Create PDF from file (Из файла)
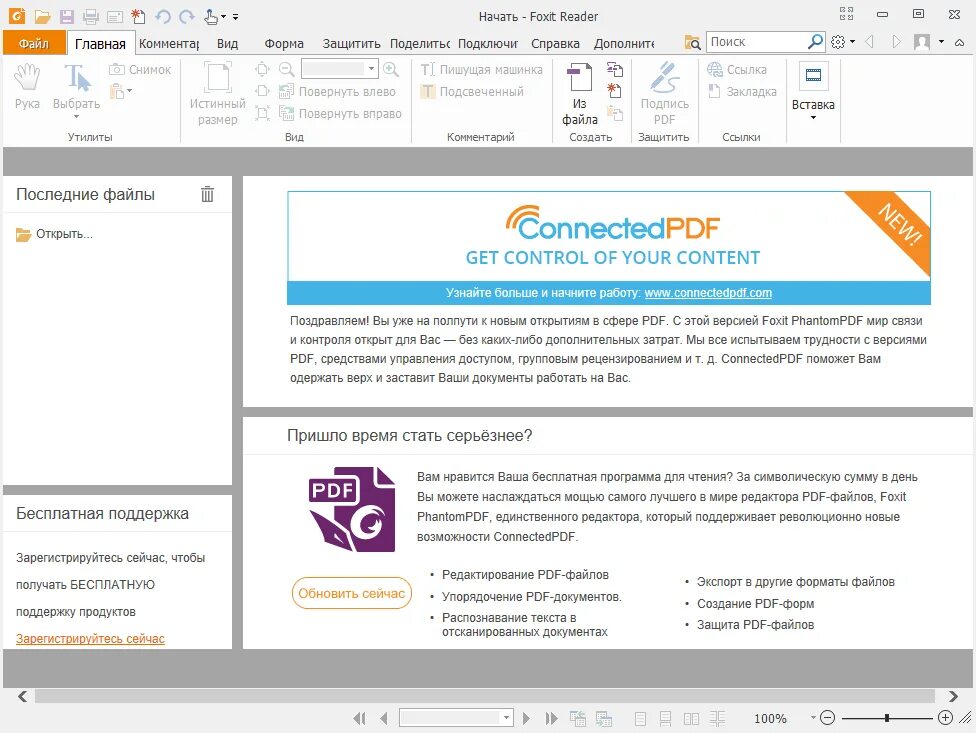The height and width of the screenshot is (733, 976). pos(580,95)
